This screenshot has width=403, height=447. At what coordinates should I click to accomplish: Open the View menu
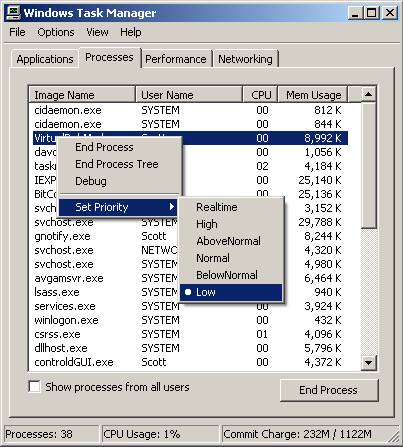pyautogui.click(x=97, y=32)
